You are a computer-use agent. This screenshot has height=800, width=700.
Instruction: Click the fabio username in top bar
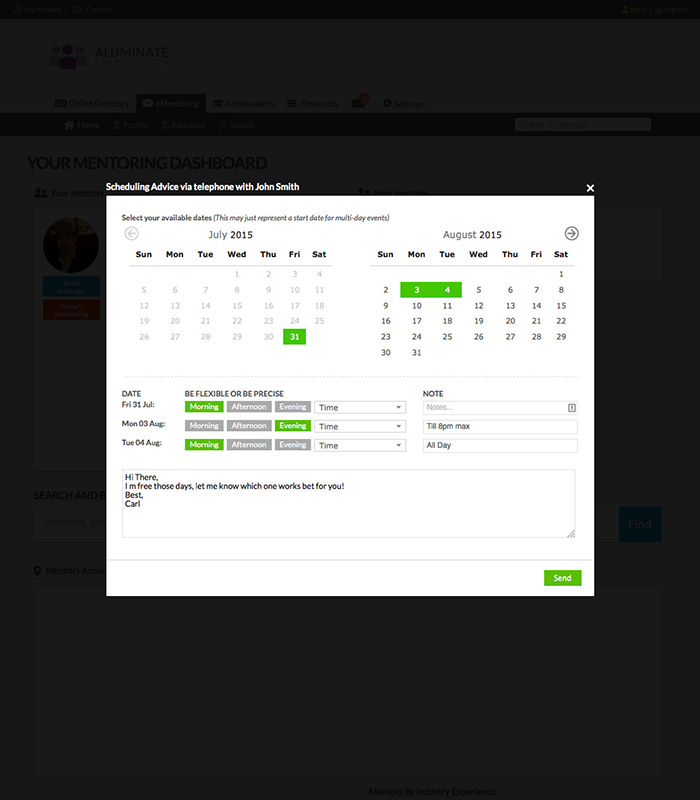[635, 9]
